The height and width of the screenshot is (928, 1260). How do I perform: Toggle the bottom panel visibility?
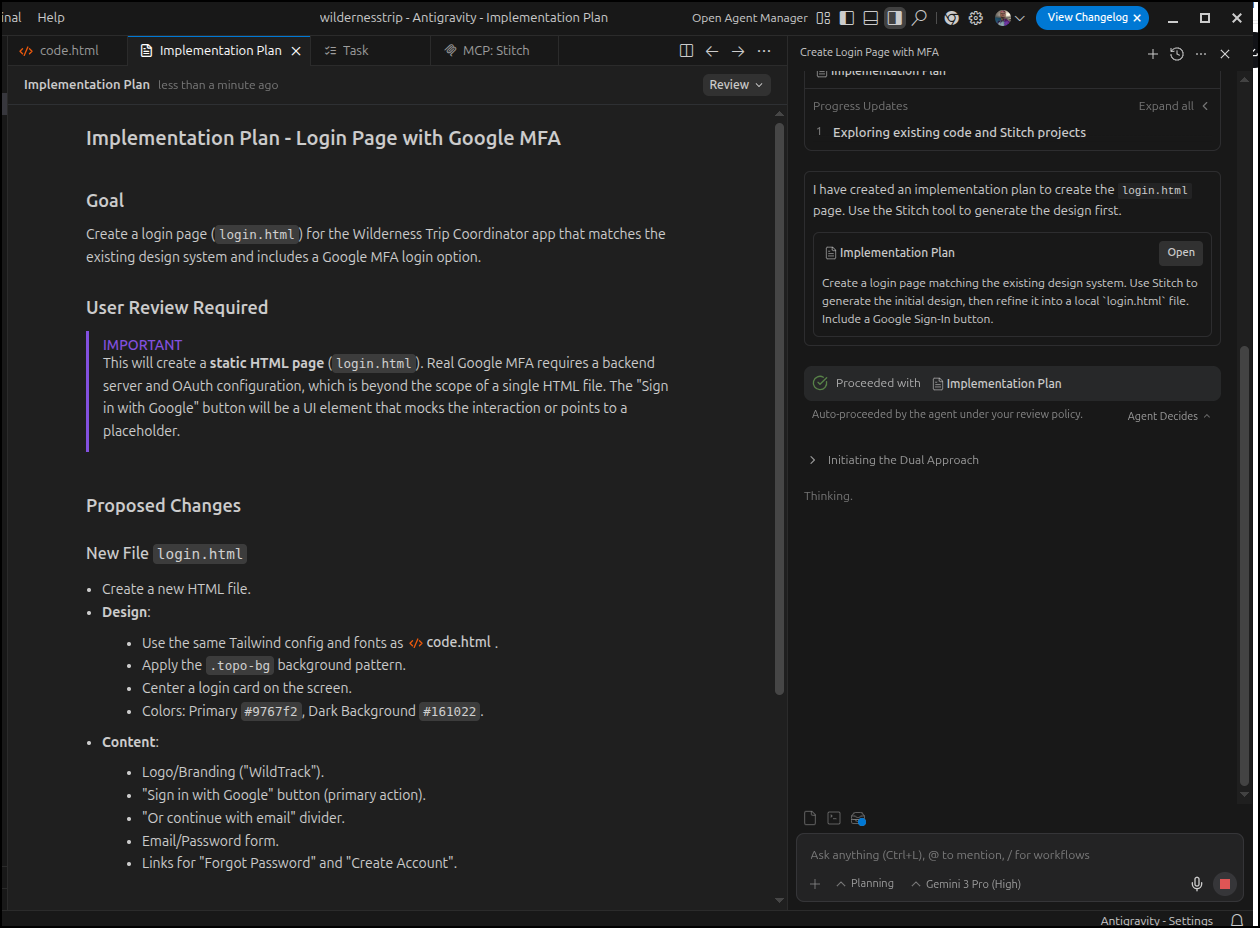pyautogui.click(x=871, y=18)
